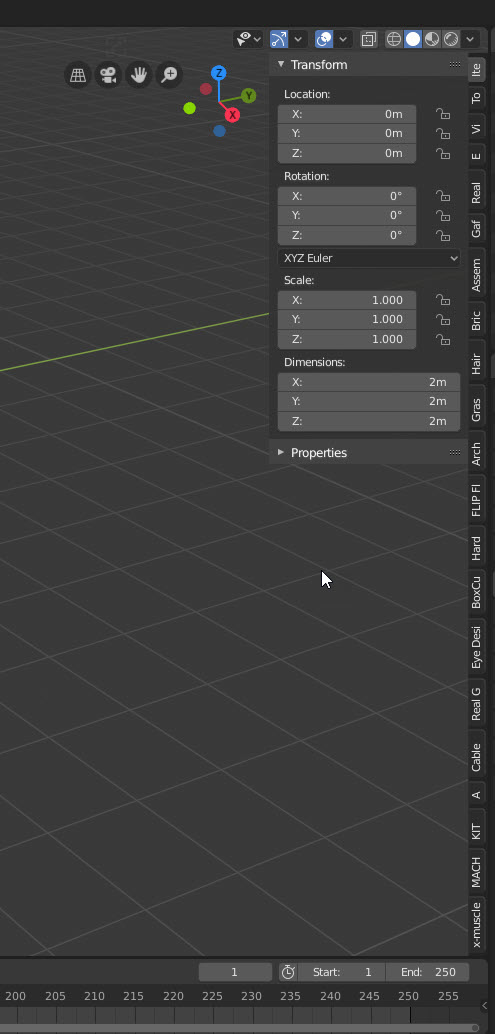Click the zoom view magnifier icon
The image size is (495, 1034).
click(169, 75)
